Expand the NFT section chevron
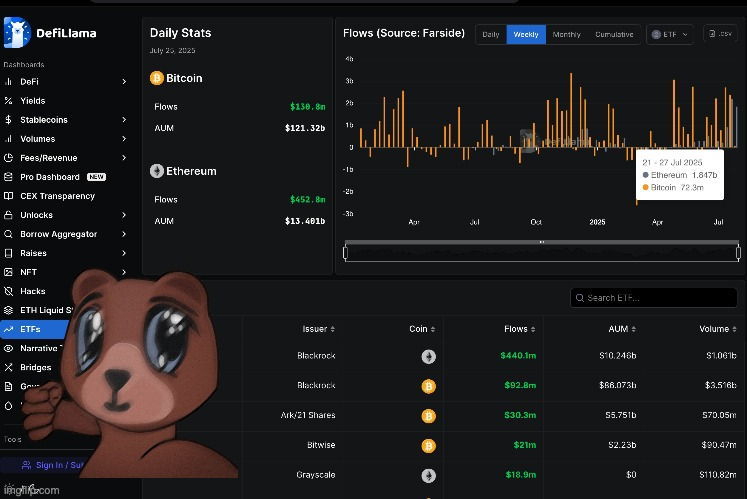747x499 pixels. [x=124, y=272]
